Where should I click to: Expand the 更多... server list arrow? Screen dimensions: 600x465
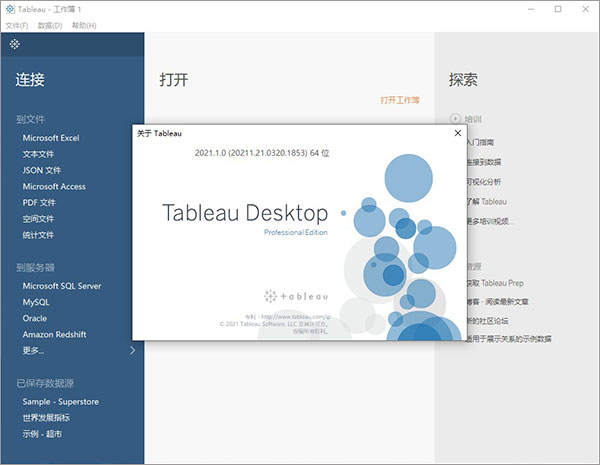[132, 350]
